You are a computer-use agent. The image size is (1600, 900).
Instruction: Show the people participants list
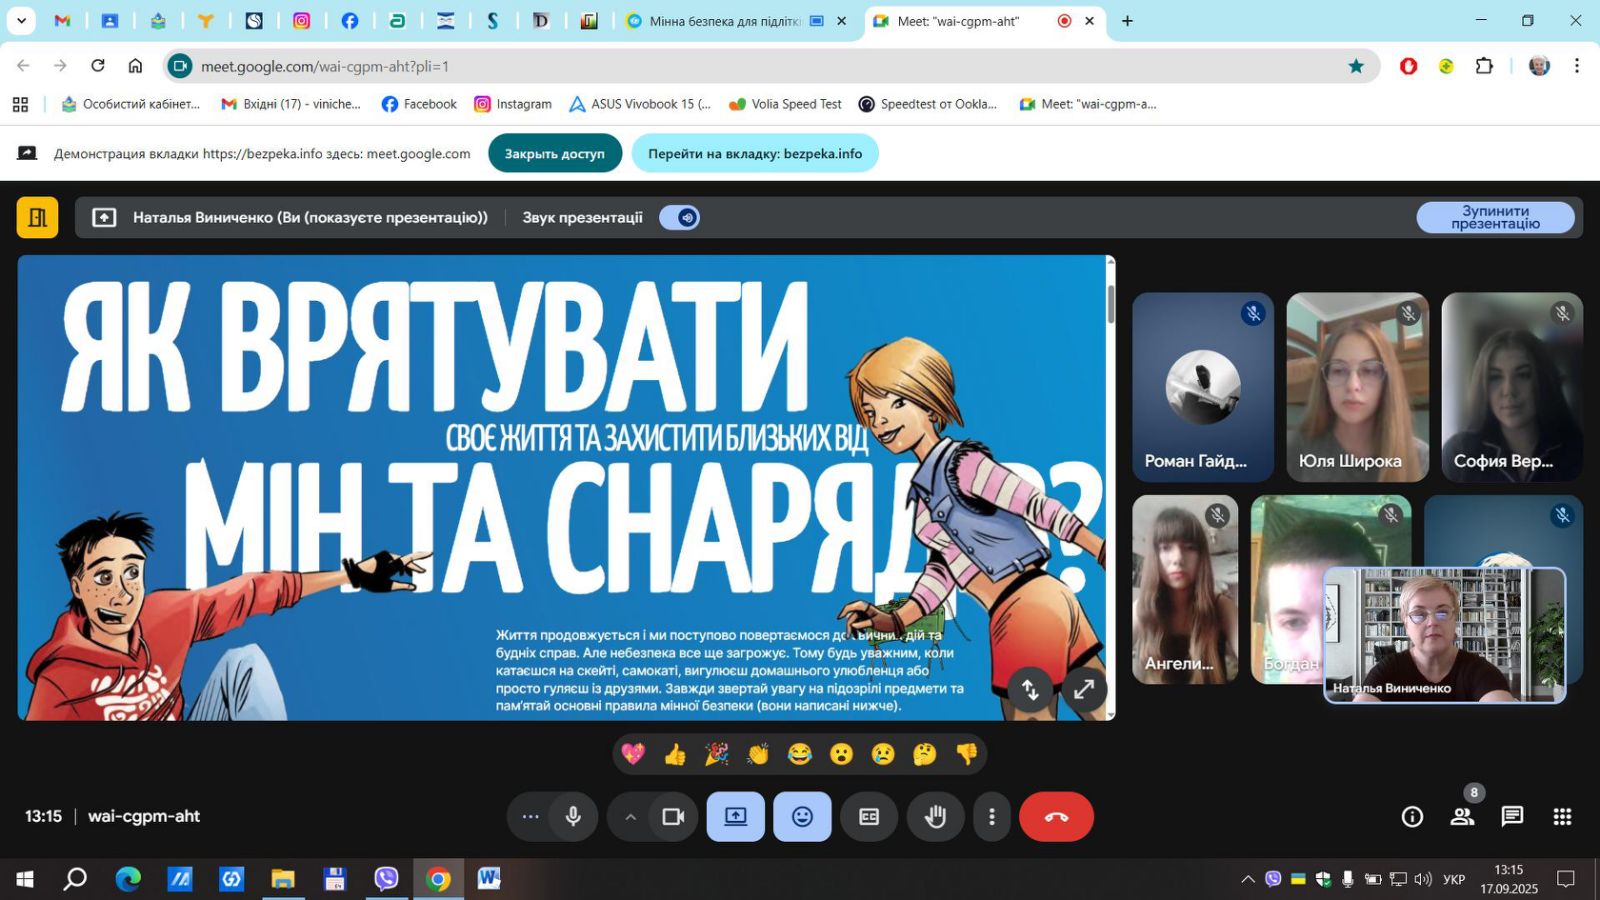tap(1462, 817)
